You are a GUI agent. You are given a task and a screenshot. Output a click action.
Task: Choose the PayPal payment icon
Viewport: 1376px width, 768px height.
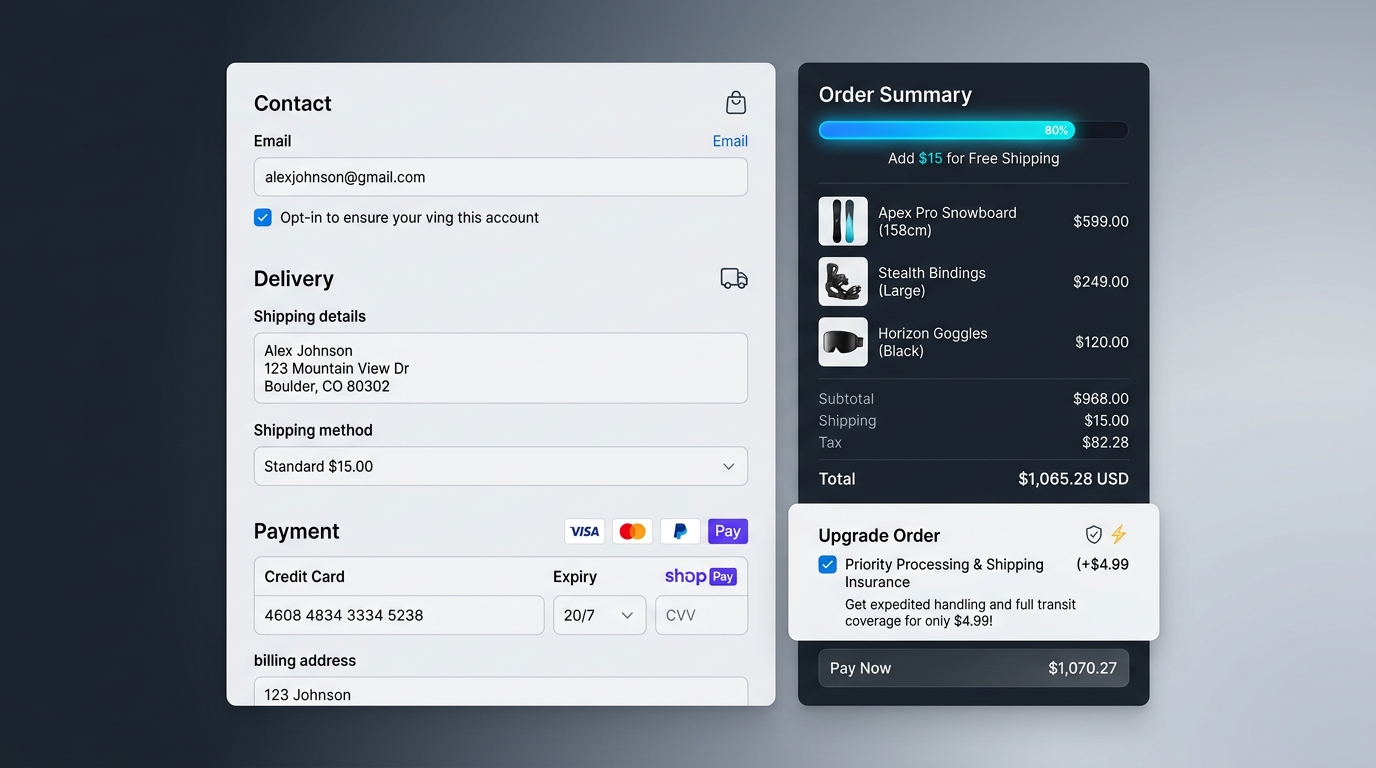tap(680, 531)
